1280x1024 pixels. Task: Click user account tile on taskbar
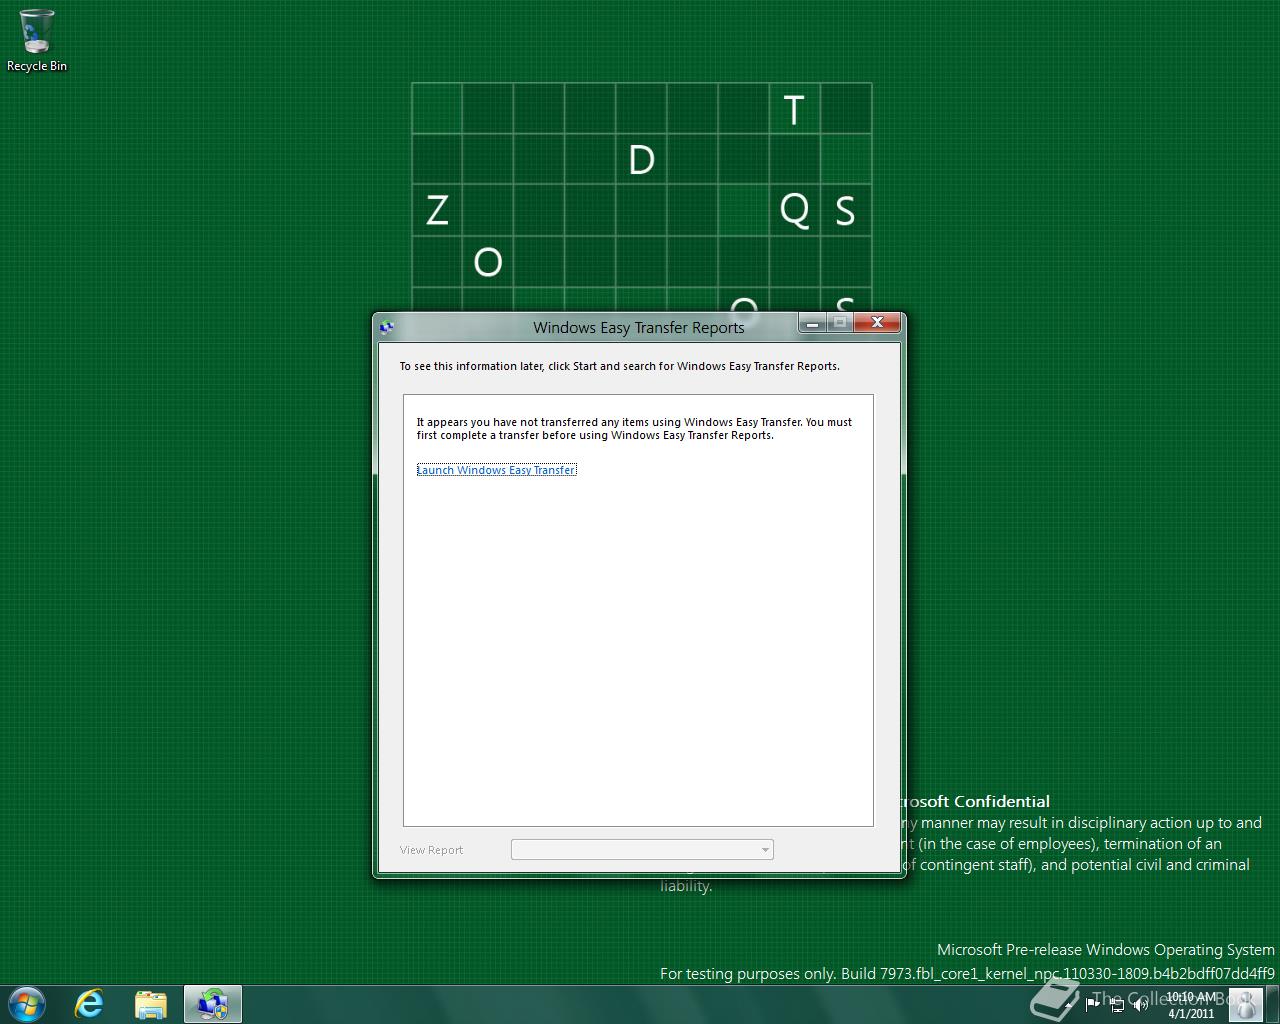click(x=1245, y=1004)
